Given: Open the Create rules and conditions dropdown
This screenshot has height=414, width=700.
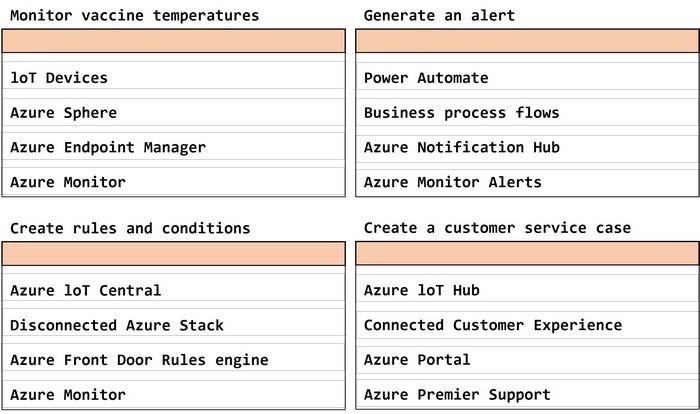Looking at the screenshot, I should (x=174, y=254).
